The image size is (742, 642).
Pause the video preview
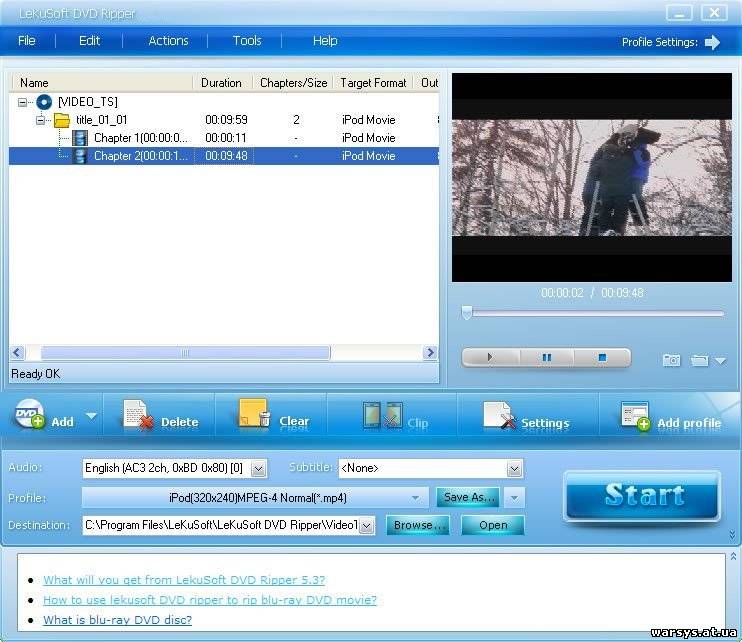point(547,357)
